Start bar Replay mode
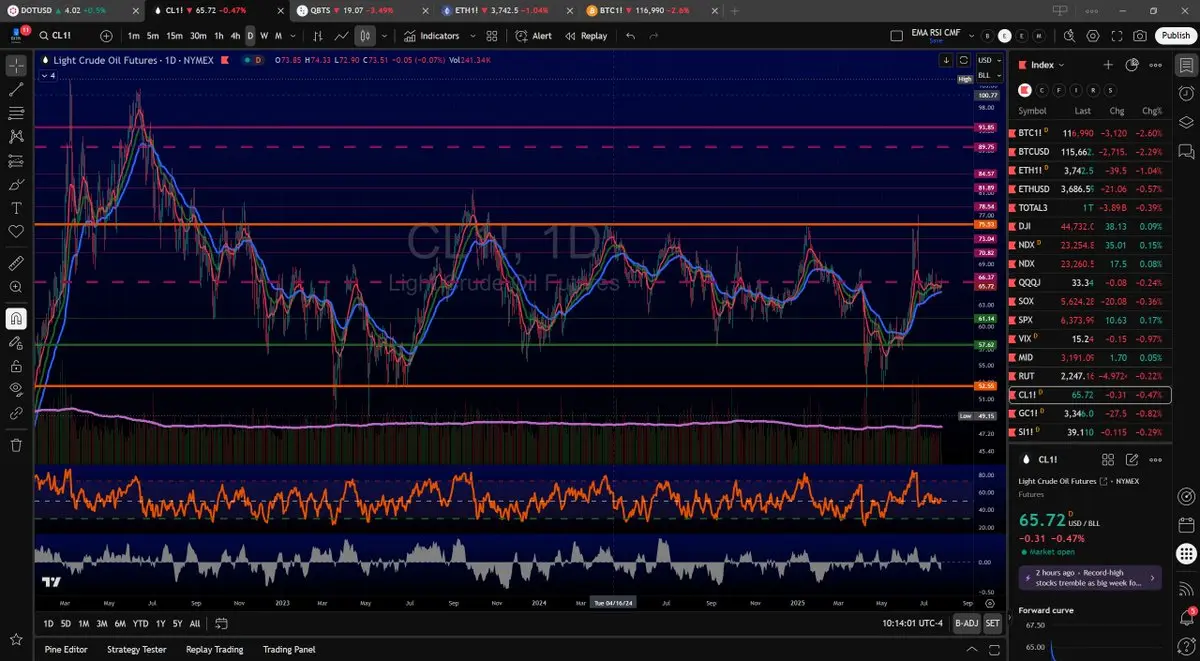1200x661 pixels. point(586,36)
